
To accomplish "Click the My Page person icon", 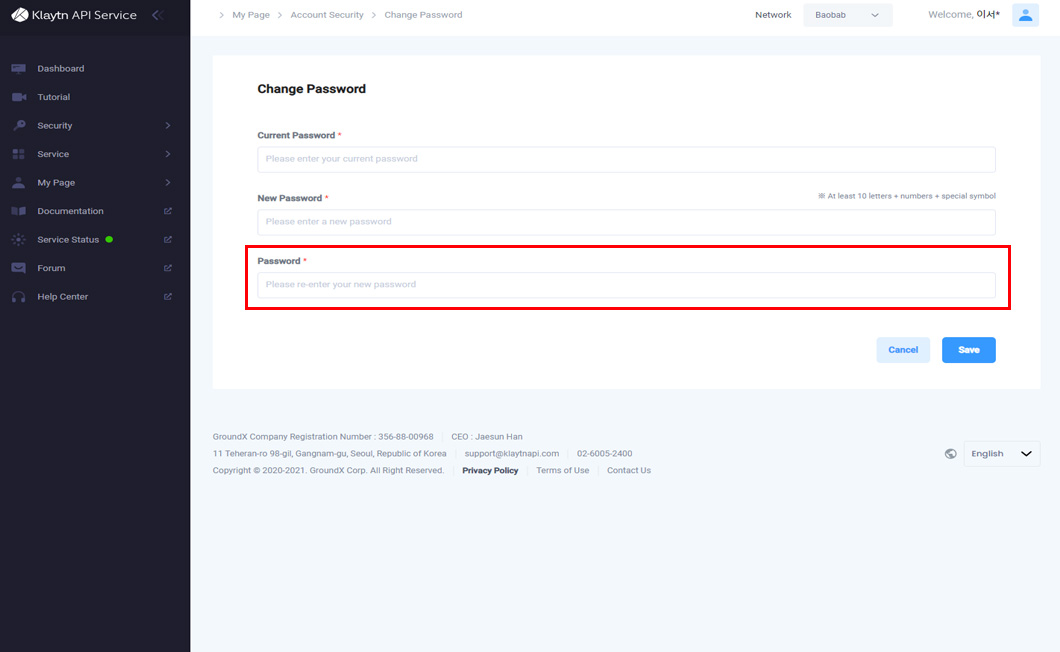I will pyautogui.click(x=19, y=183).
